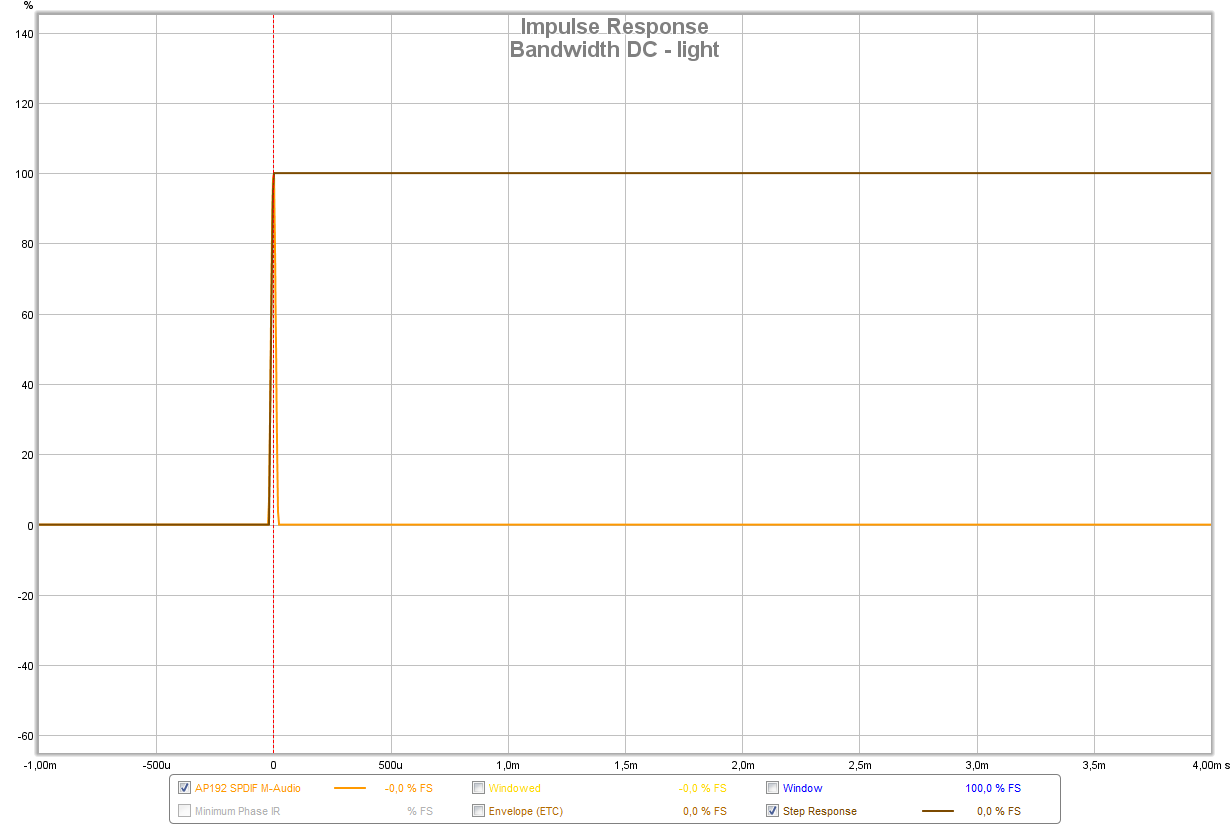1230x825 pixels.
Task: Click the Window legend label
Action: point(802,788)
